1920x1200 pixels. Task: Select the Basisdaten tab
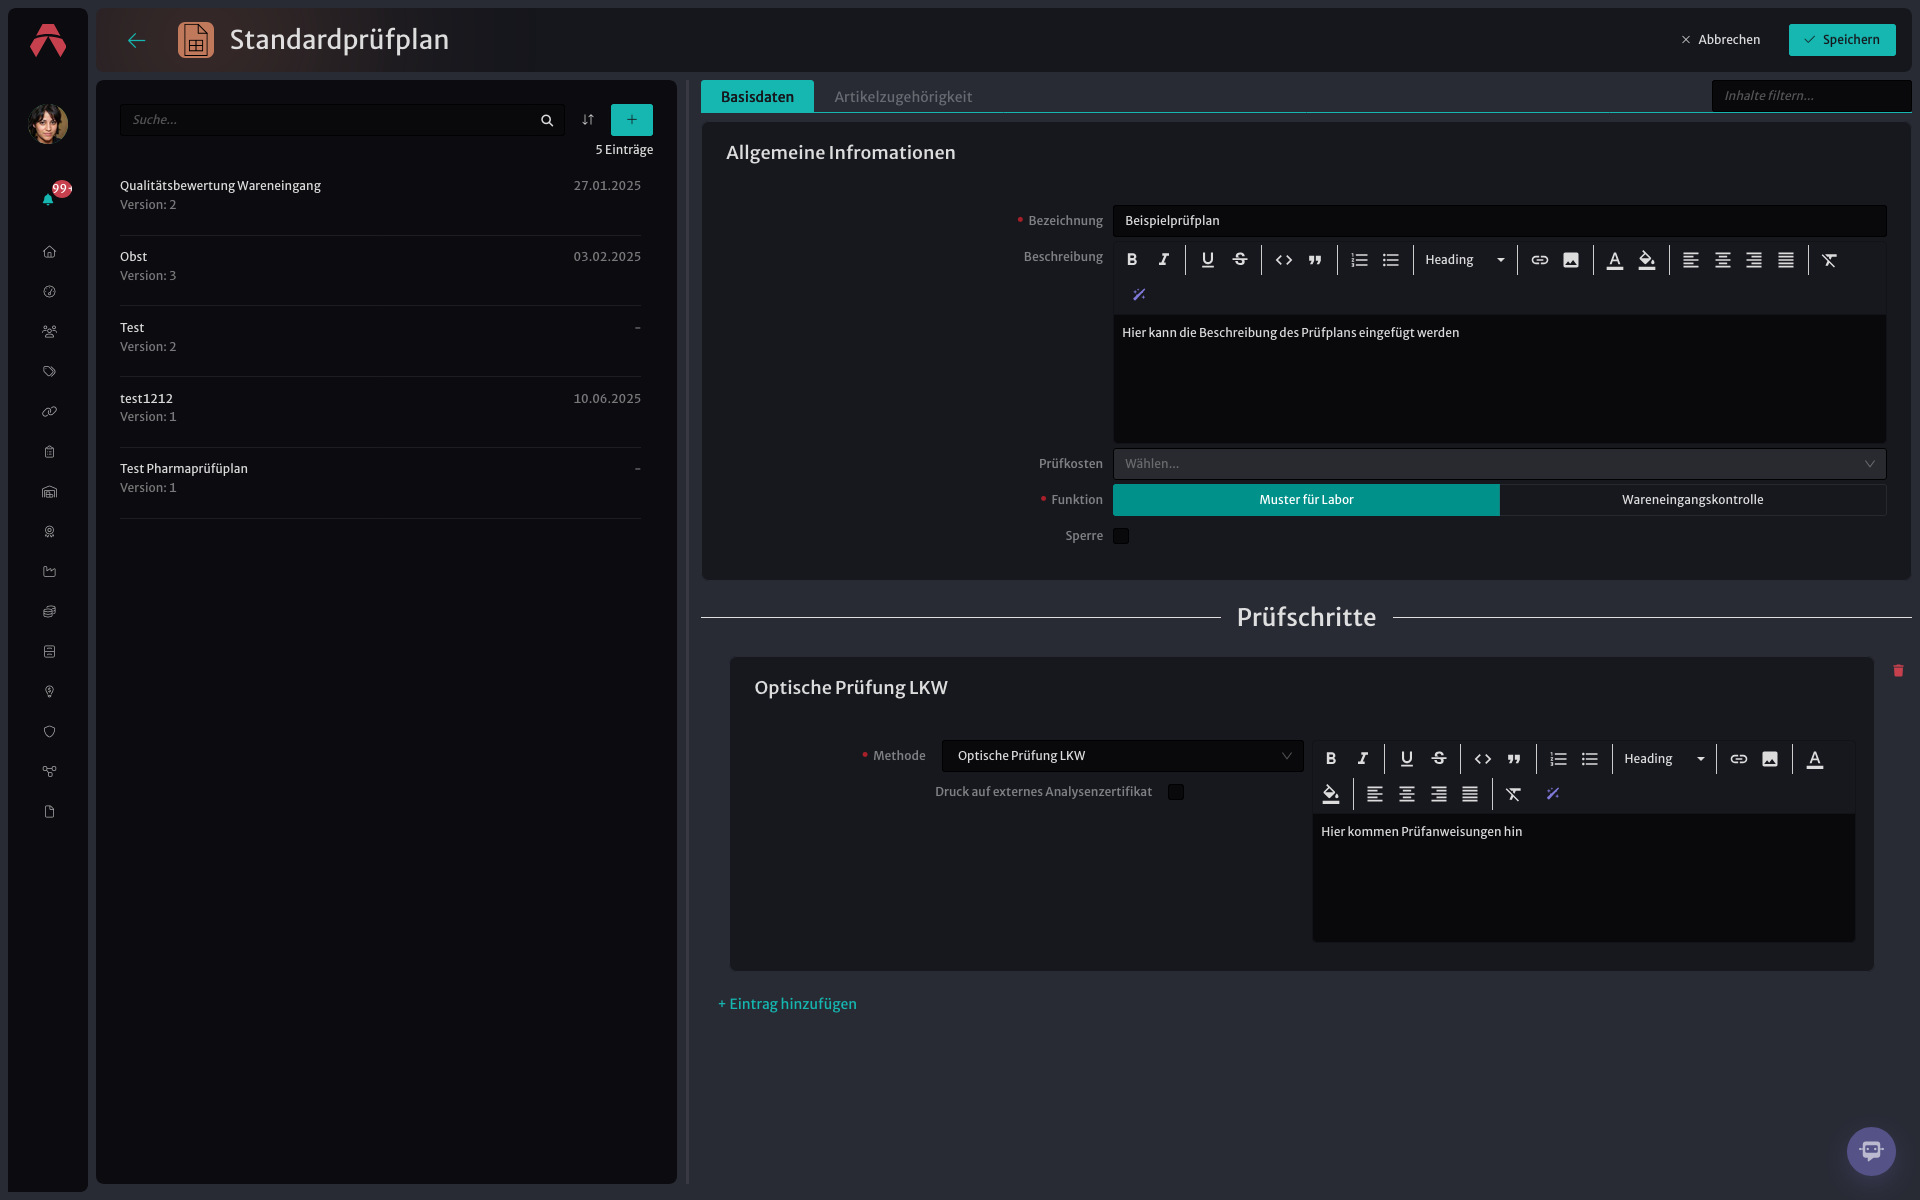point(757,97)
